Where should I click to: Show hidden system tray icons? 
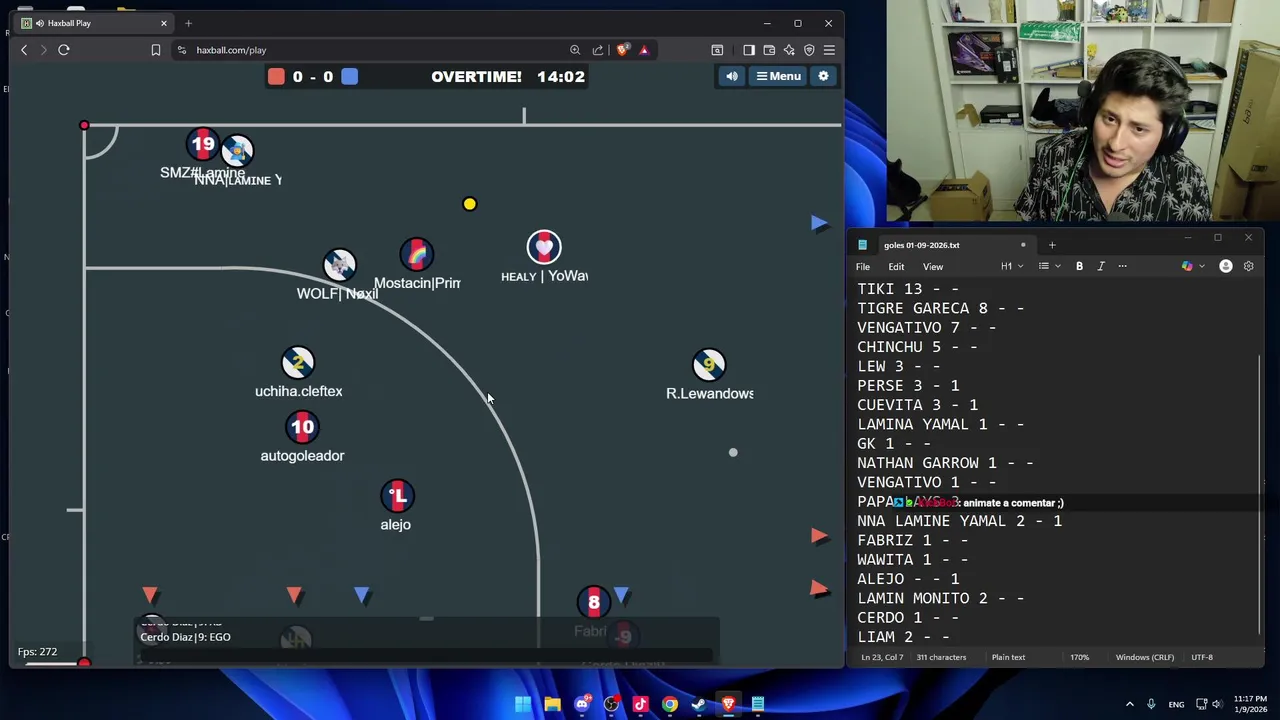click(1130, 704)
